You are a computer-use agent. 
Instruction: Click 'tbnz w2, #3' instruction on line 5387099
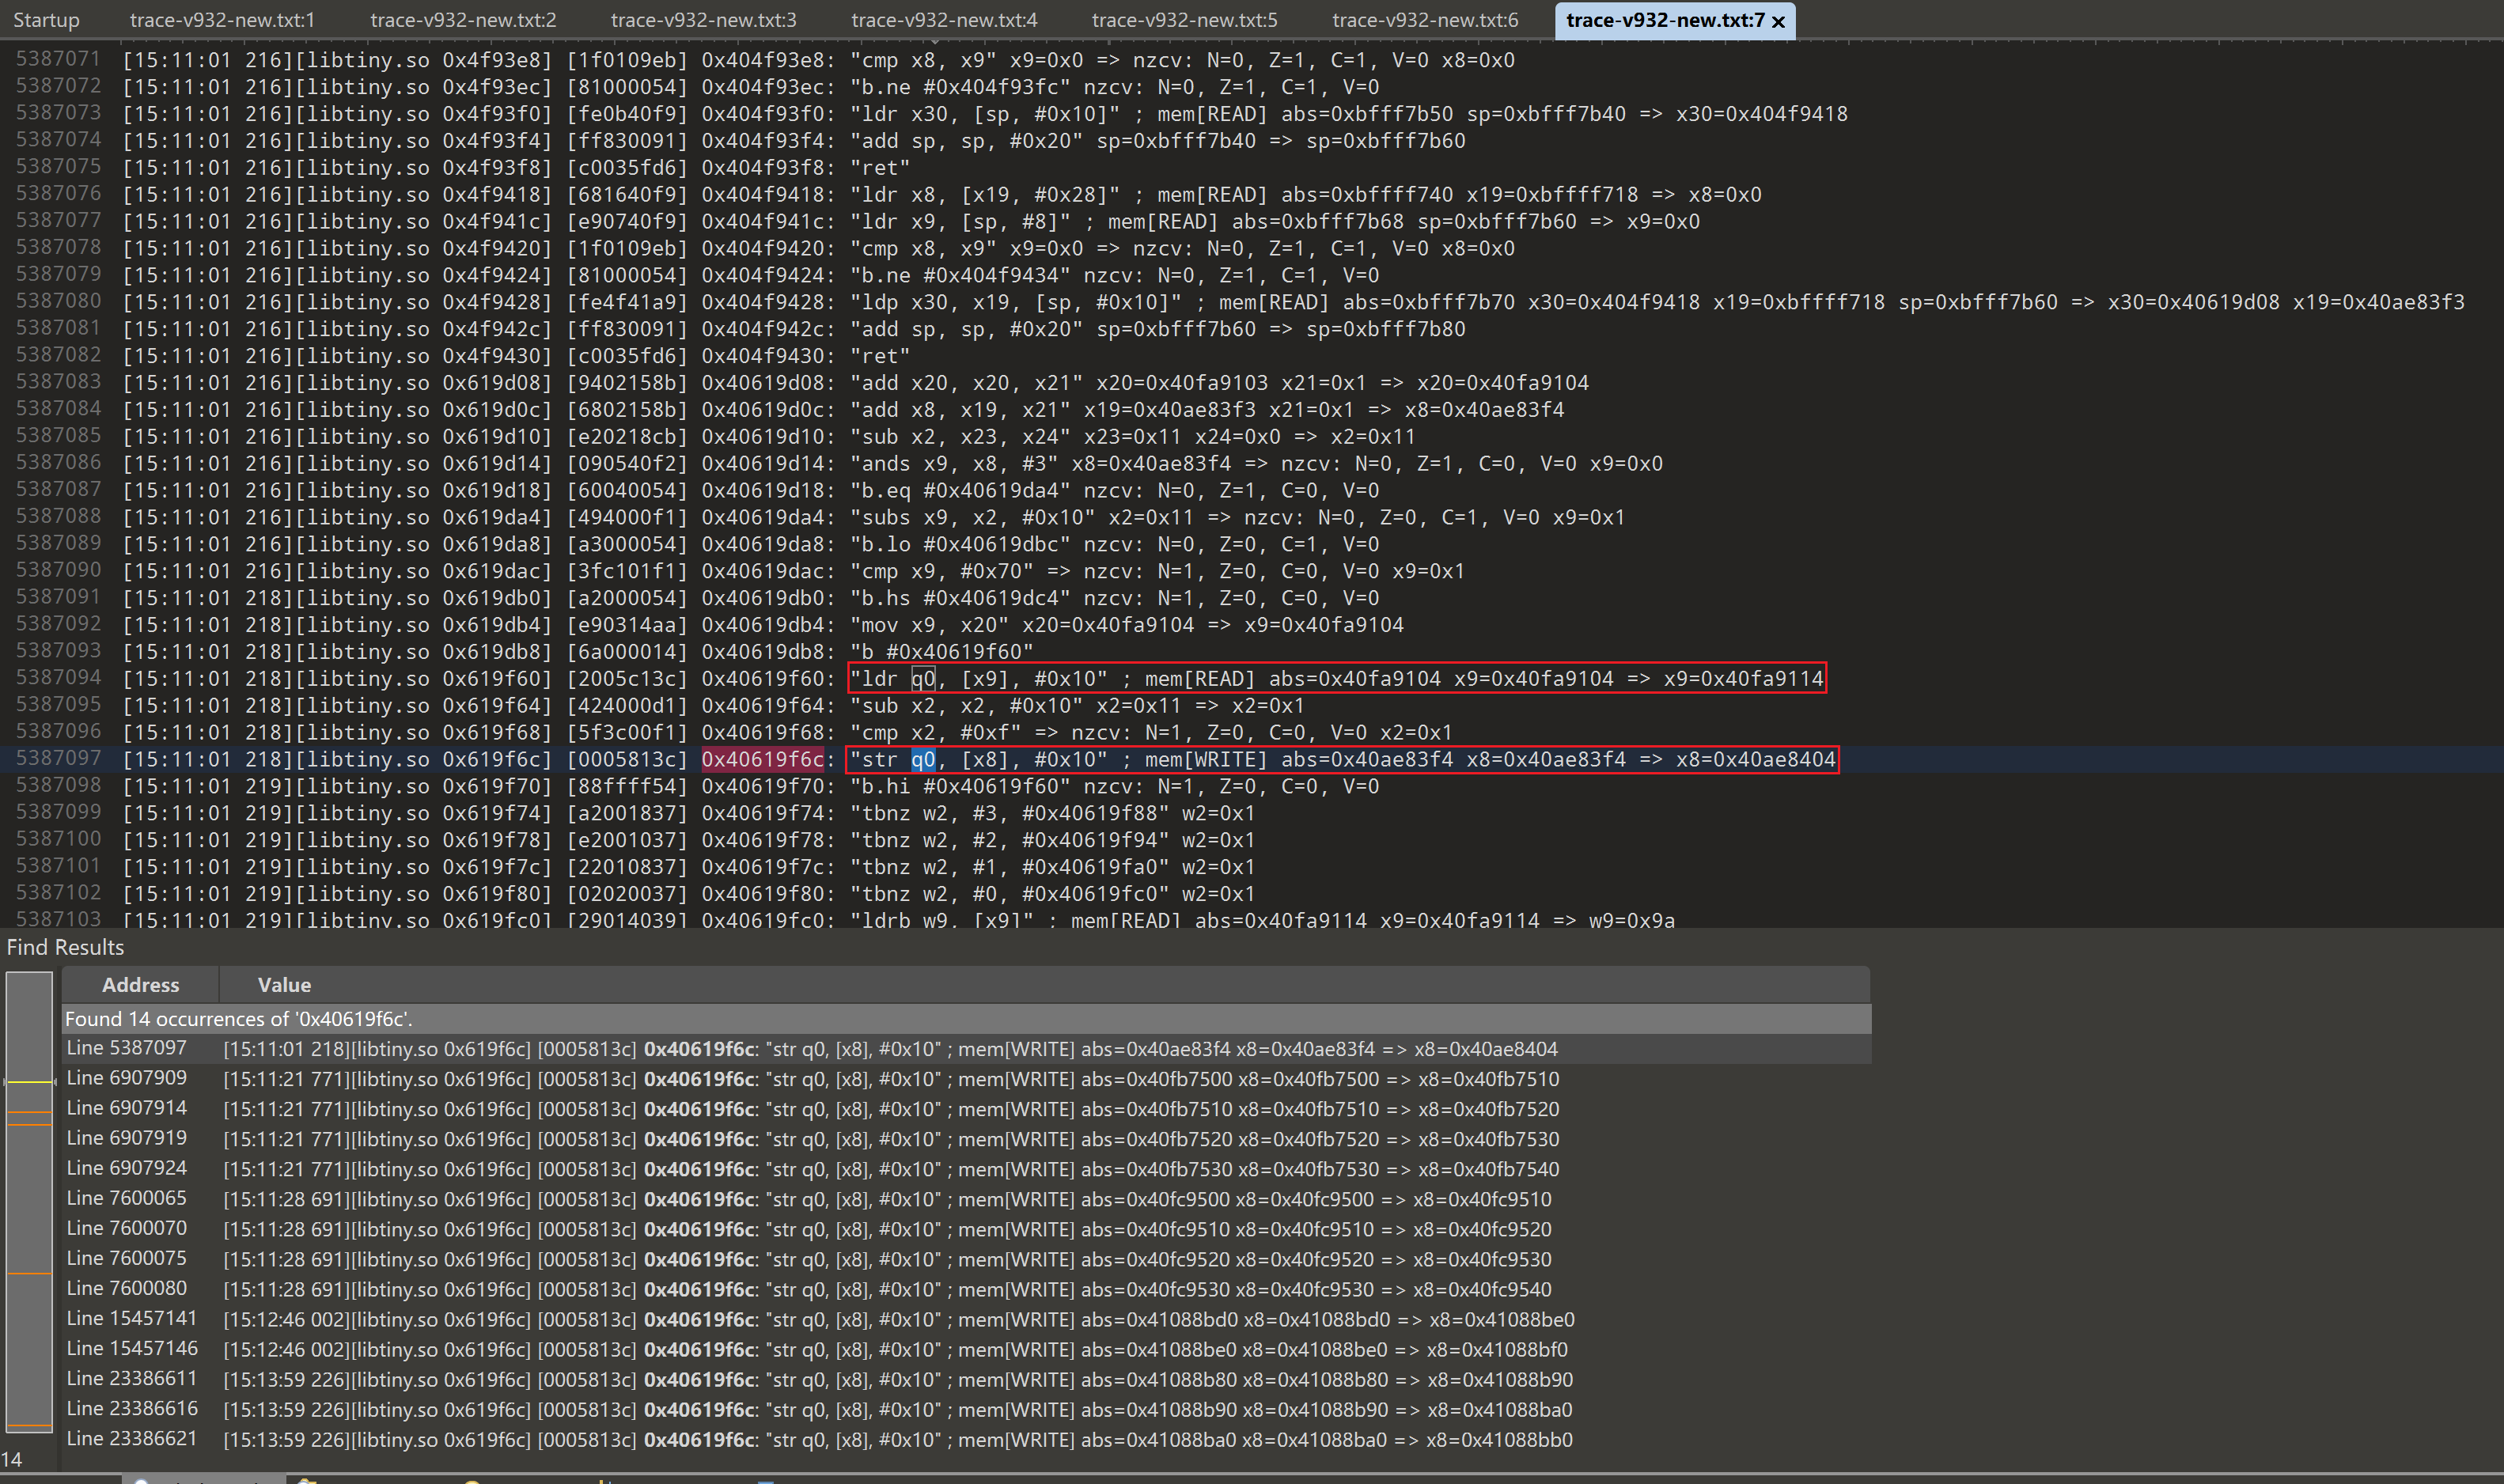pos(1009,813)
